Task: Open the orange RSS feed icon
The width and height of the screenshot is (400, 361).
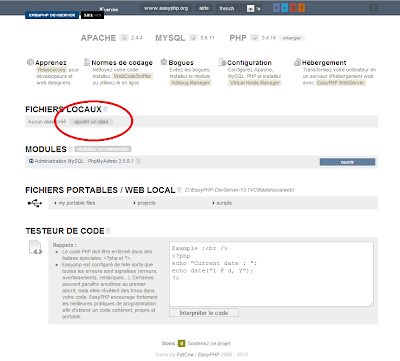Action: pos(301,8)
